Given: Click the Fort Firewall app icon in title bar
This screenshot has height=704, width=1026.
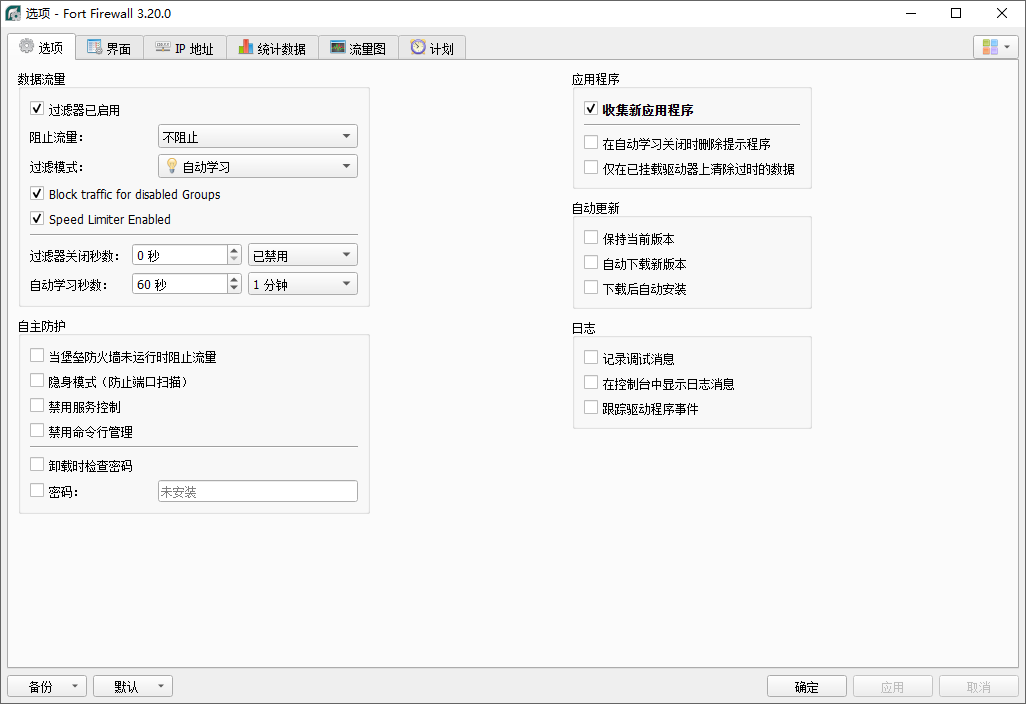Looking at the screenshot, I should (13, 13).
